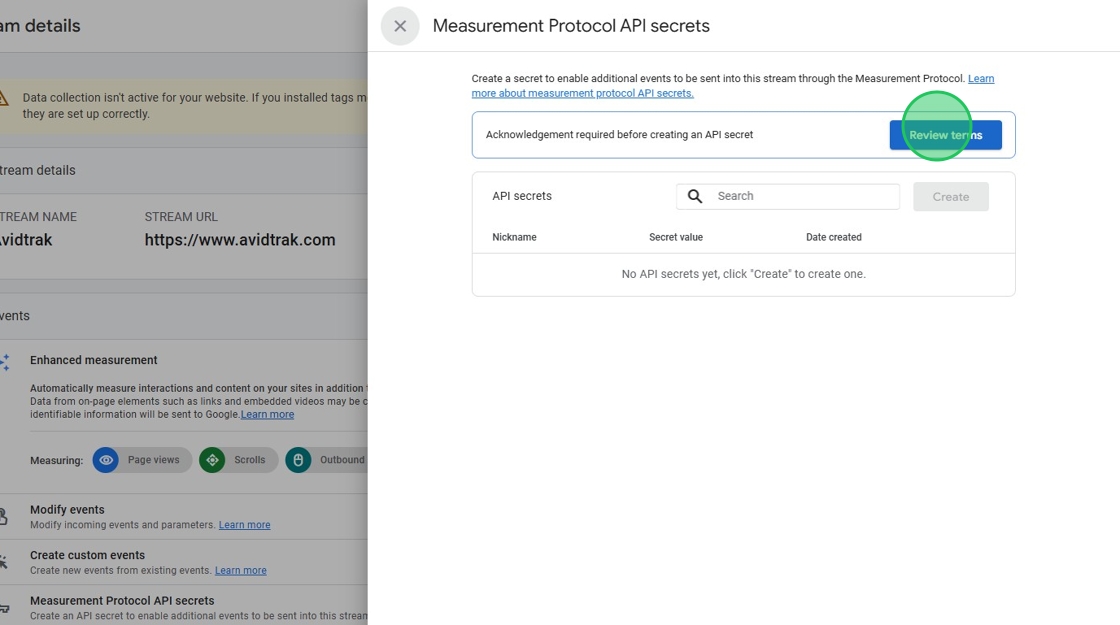Open Modify events Learn more link
Viewport: 1120px width, 625px height.
click(244, 525)
